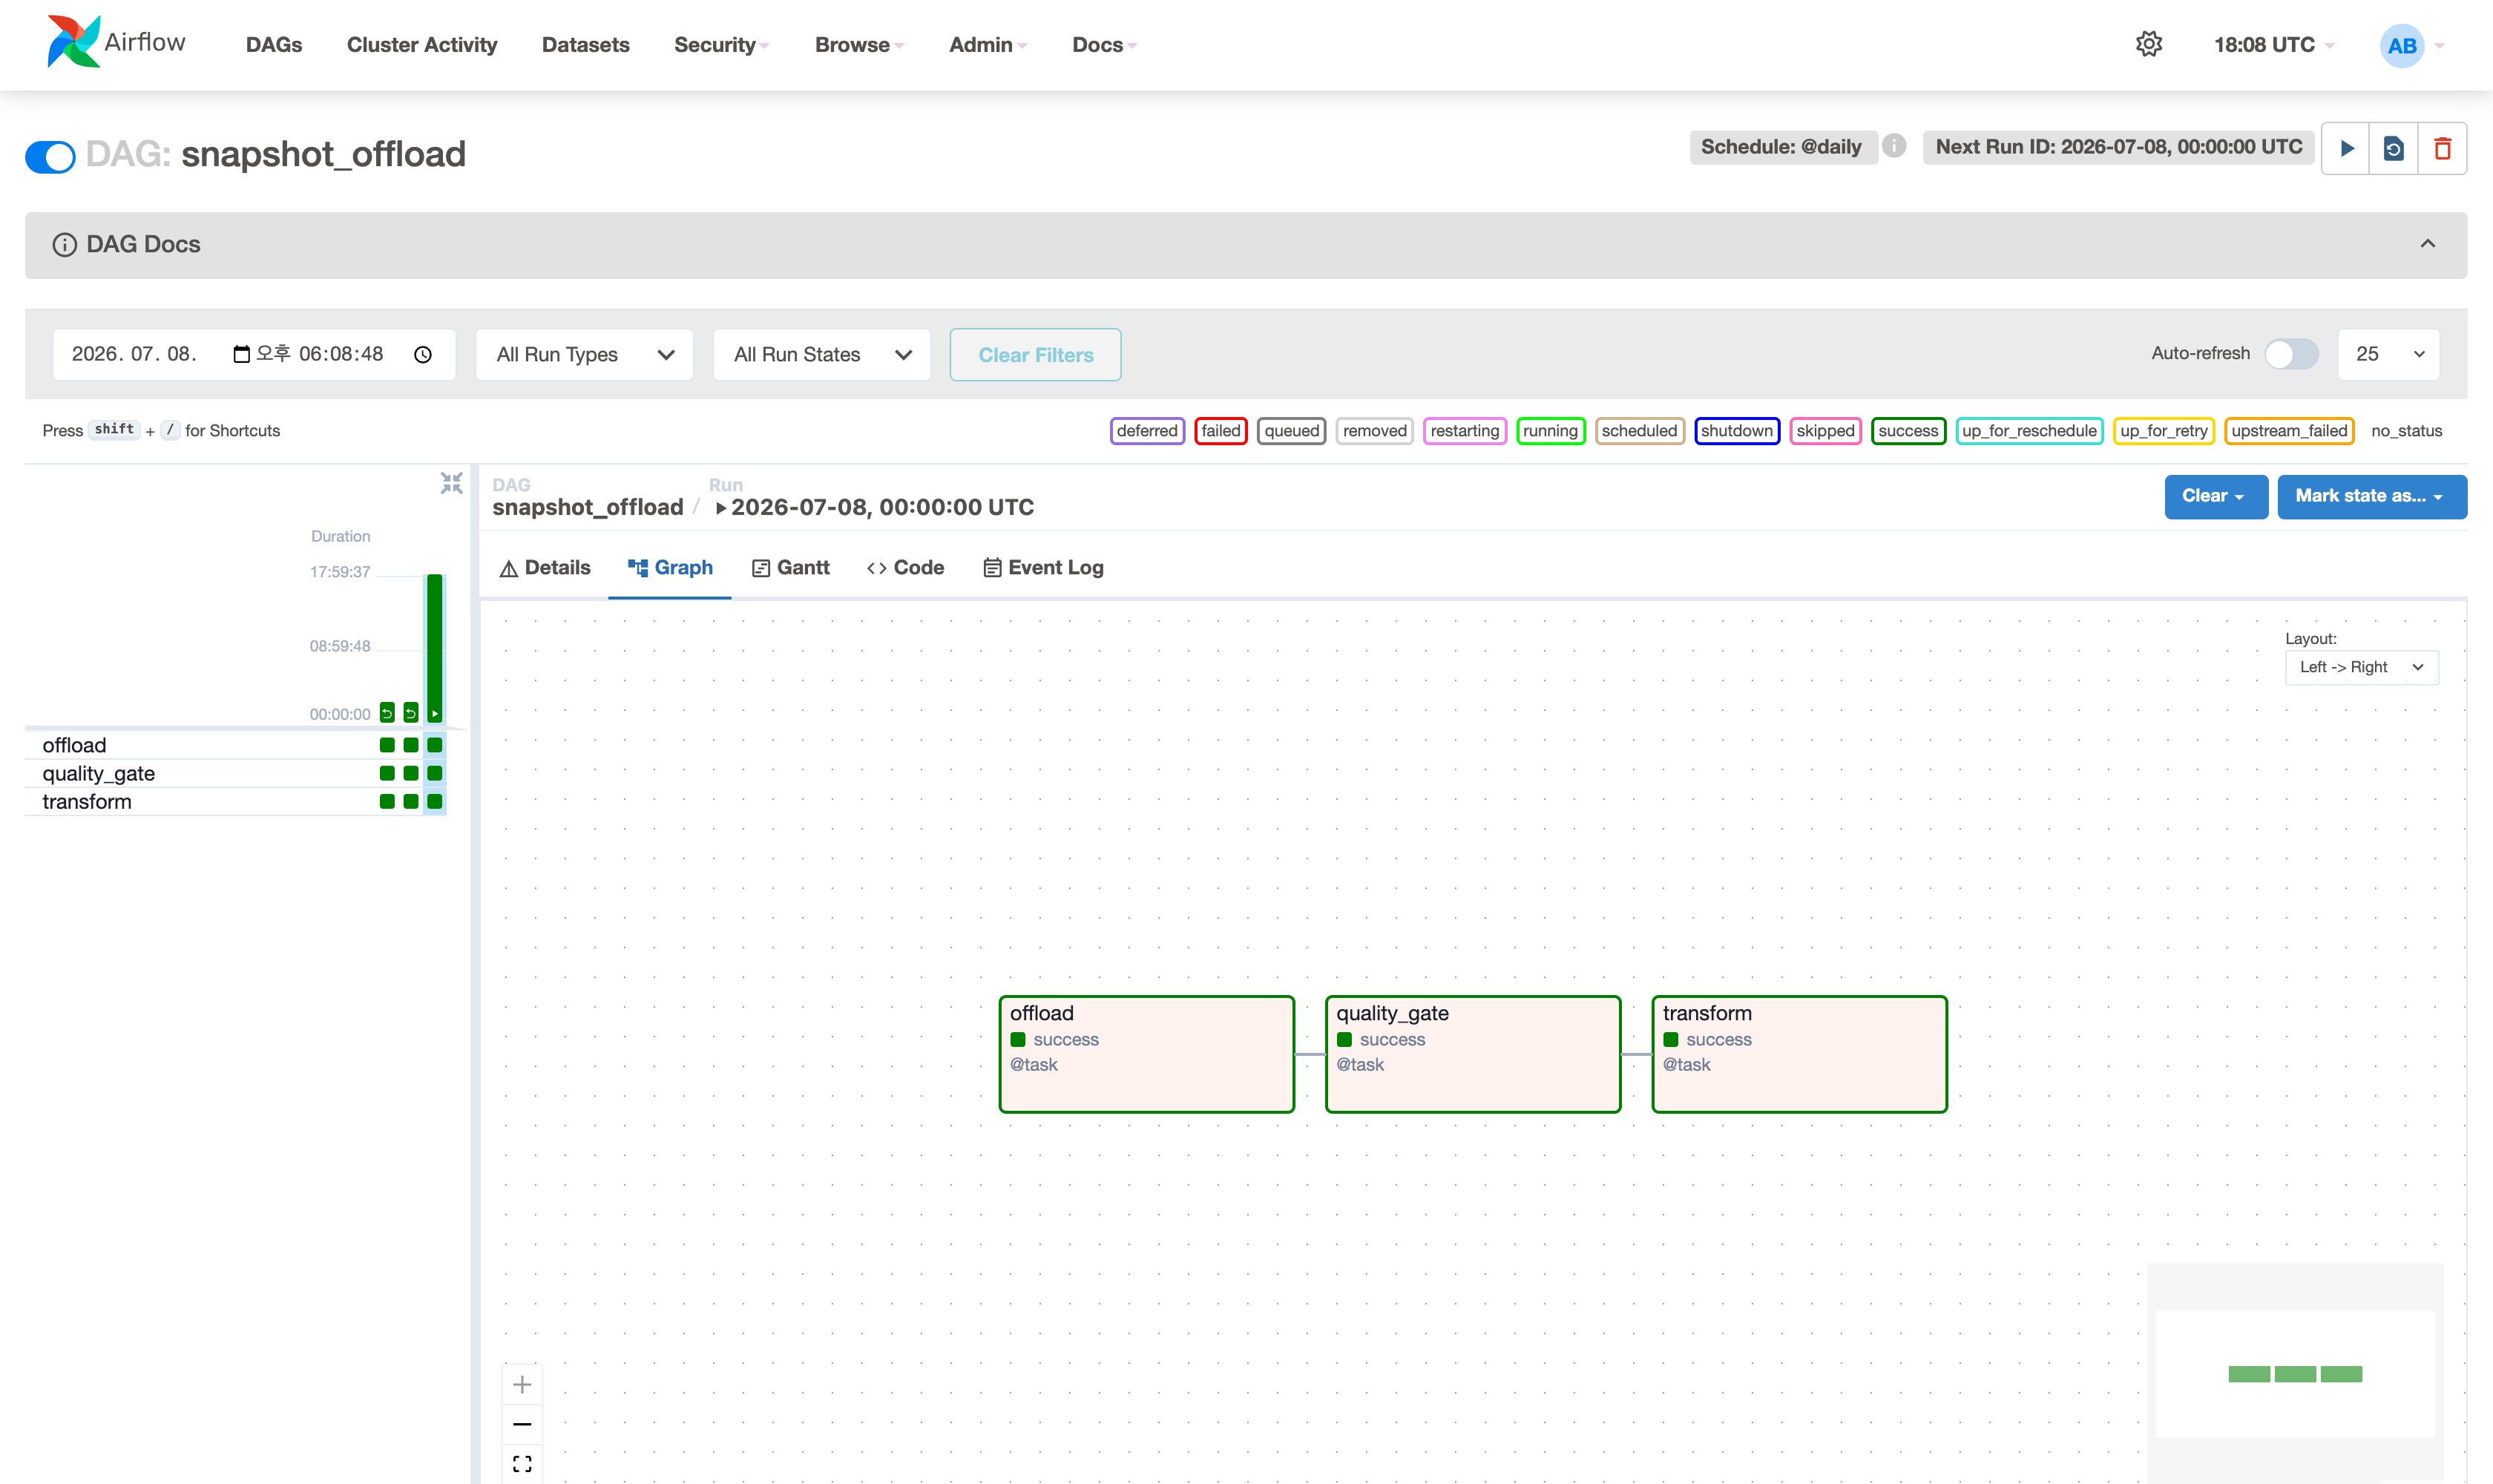Click the offload task name in grid

pos(74,745)
